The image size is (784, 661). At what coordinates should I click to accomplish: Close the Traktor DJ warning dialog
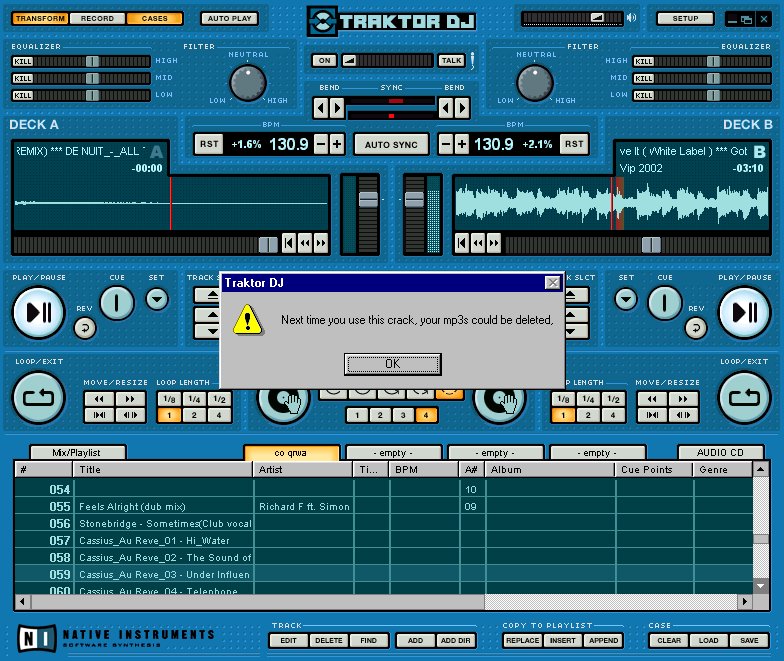point(552,283)
